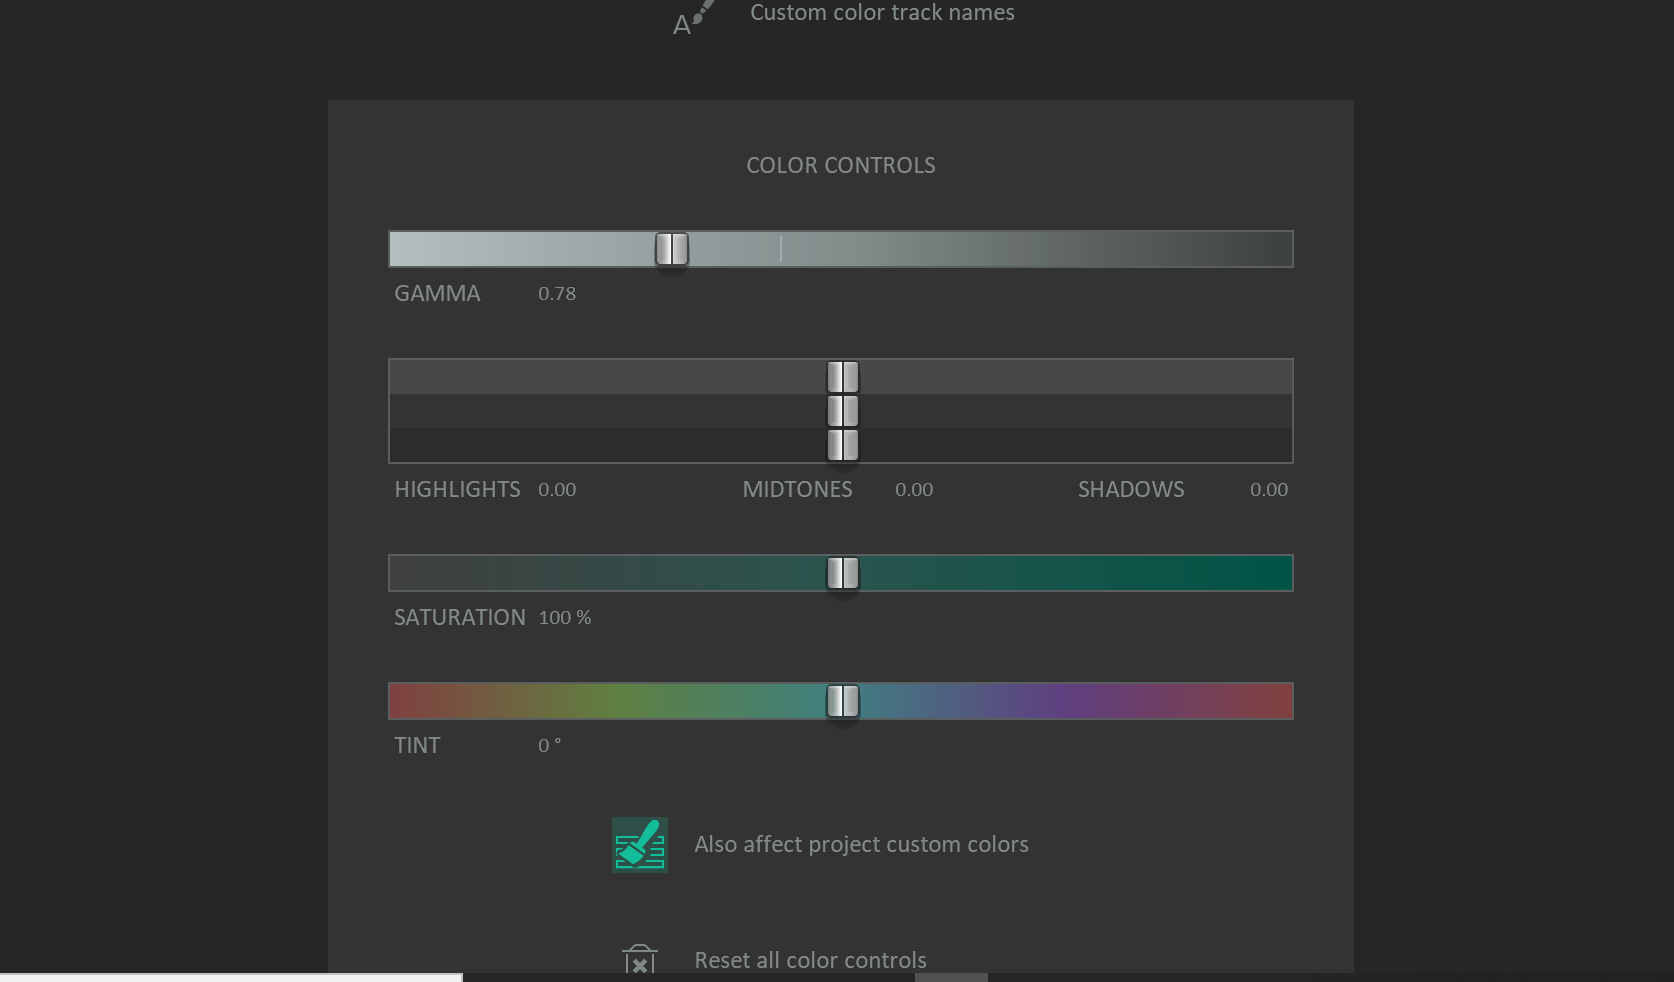The image size is (1674, 982).
Task: Click the horizontal scrollbar at bottom left
Action: 230,975
